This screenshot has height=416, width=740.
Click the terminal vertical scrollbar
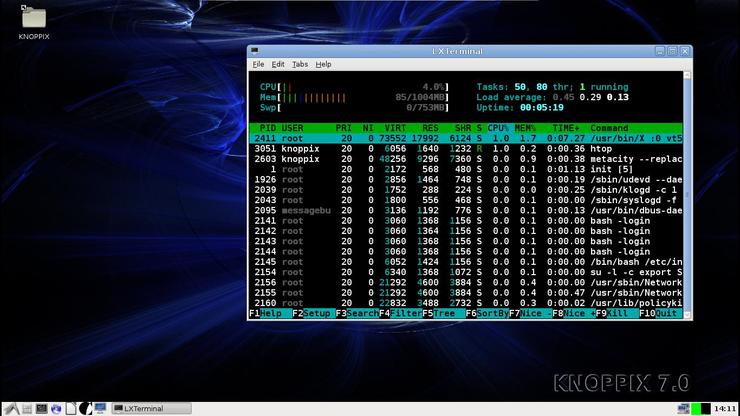point(687,195)
